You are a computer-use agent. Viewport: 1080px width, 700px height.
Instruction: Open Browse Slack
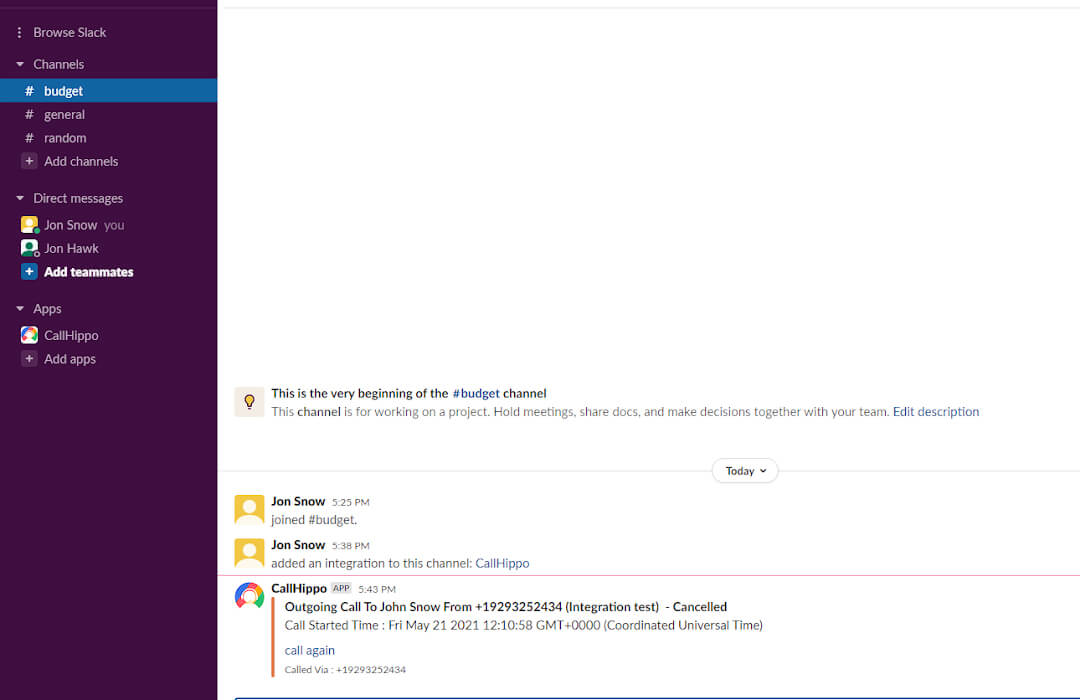pyautogui.click(x=70, y=32)
